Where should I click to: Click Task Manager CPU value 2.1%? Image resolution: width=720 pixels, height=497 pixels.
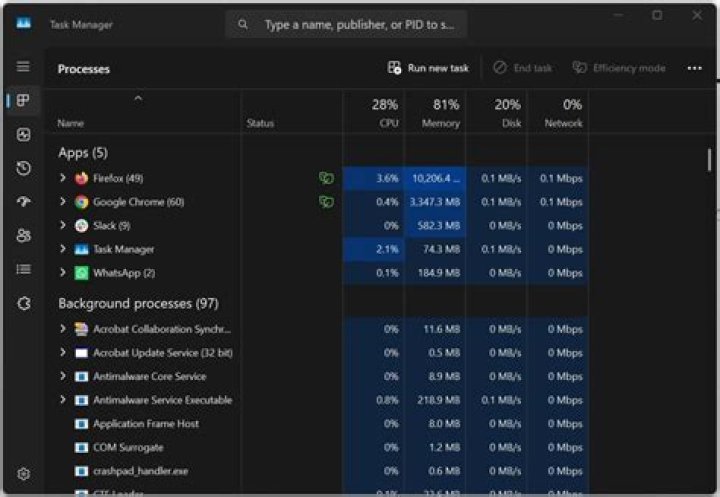(x=387, y=249)
